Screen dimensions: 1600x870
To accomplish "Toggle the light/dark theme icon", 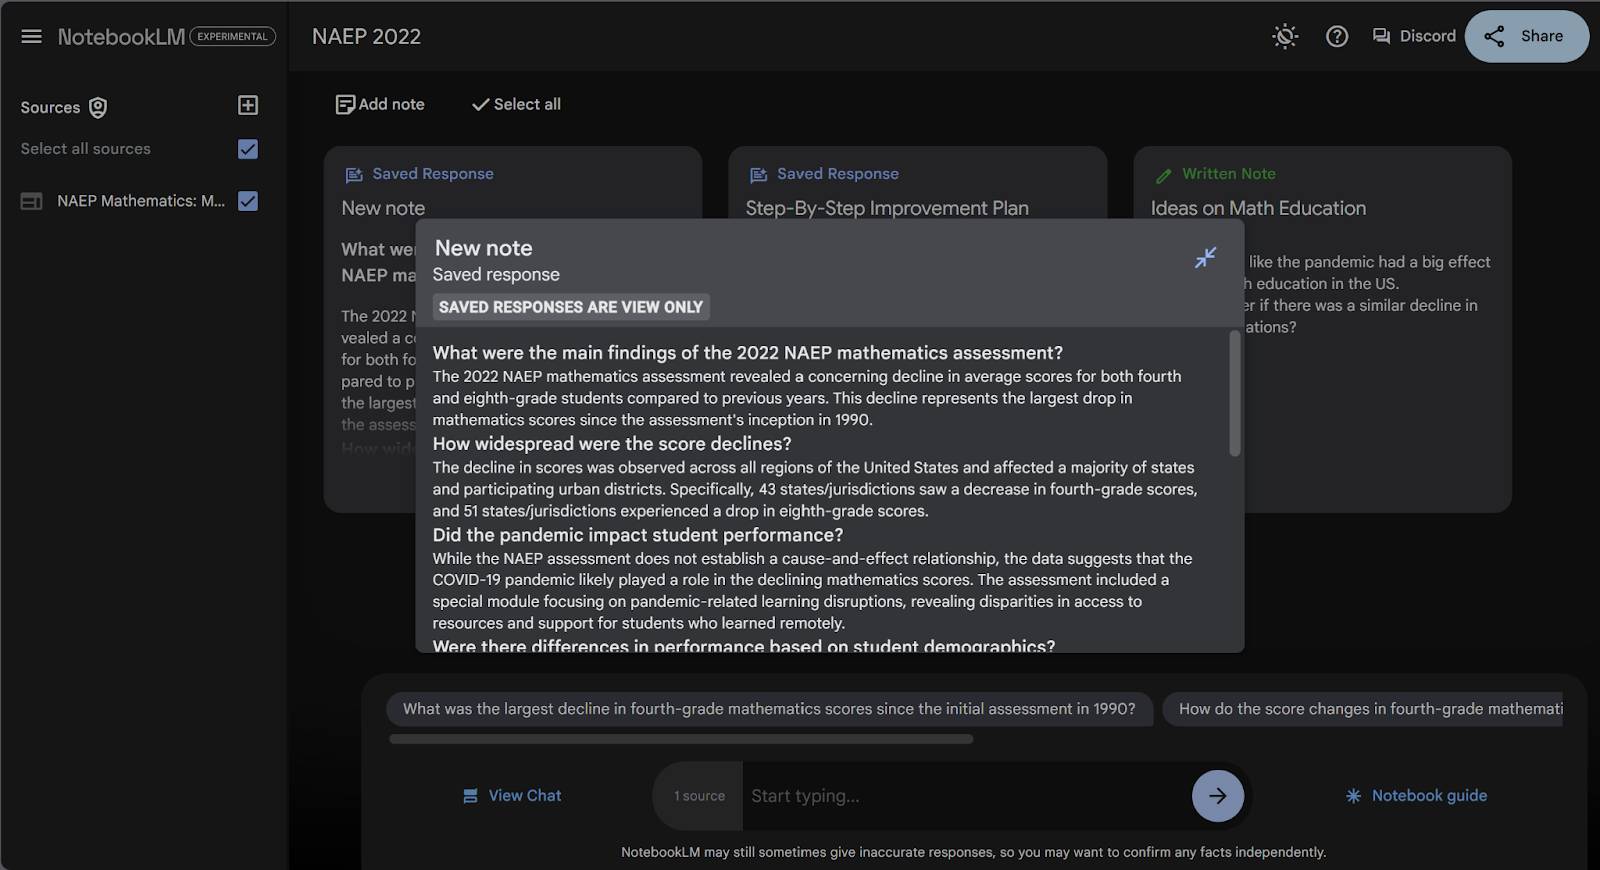I will coord(1285,36).
